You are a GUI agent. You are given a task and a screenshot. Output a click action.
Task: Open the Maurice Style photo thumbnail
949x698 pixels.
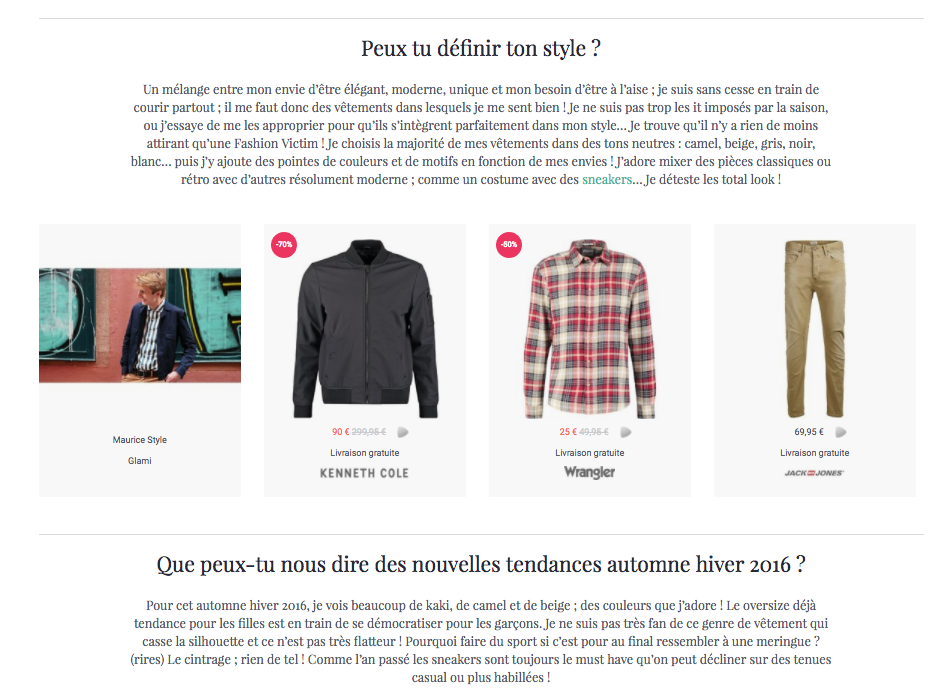[x=140, y=326]
